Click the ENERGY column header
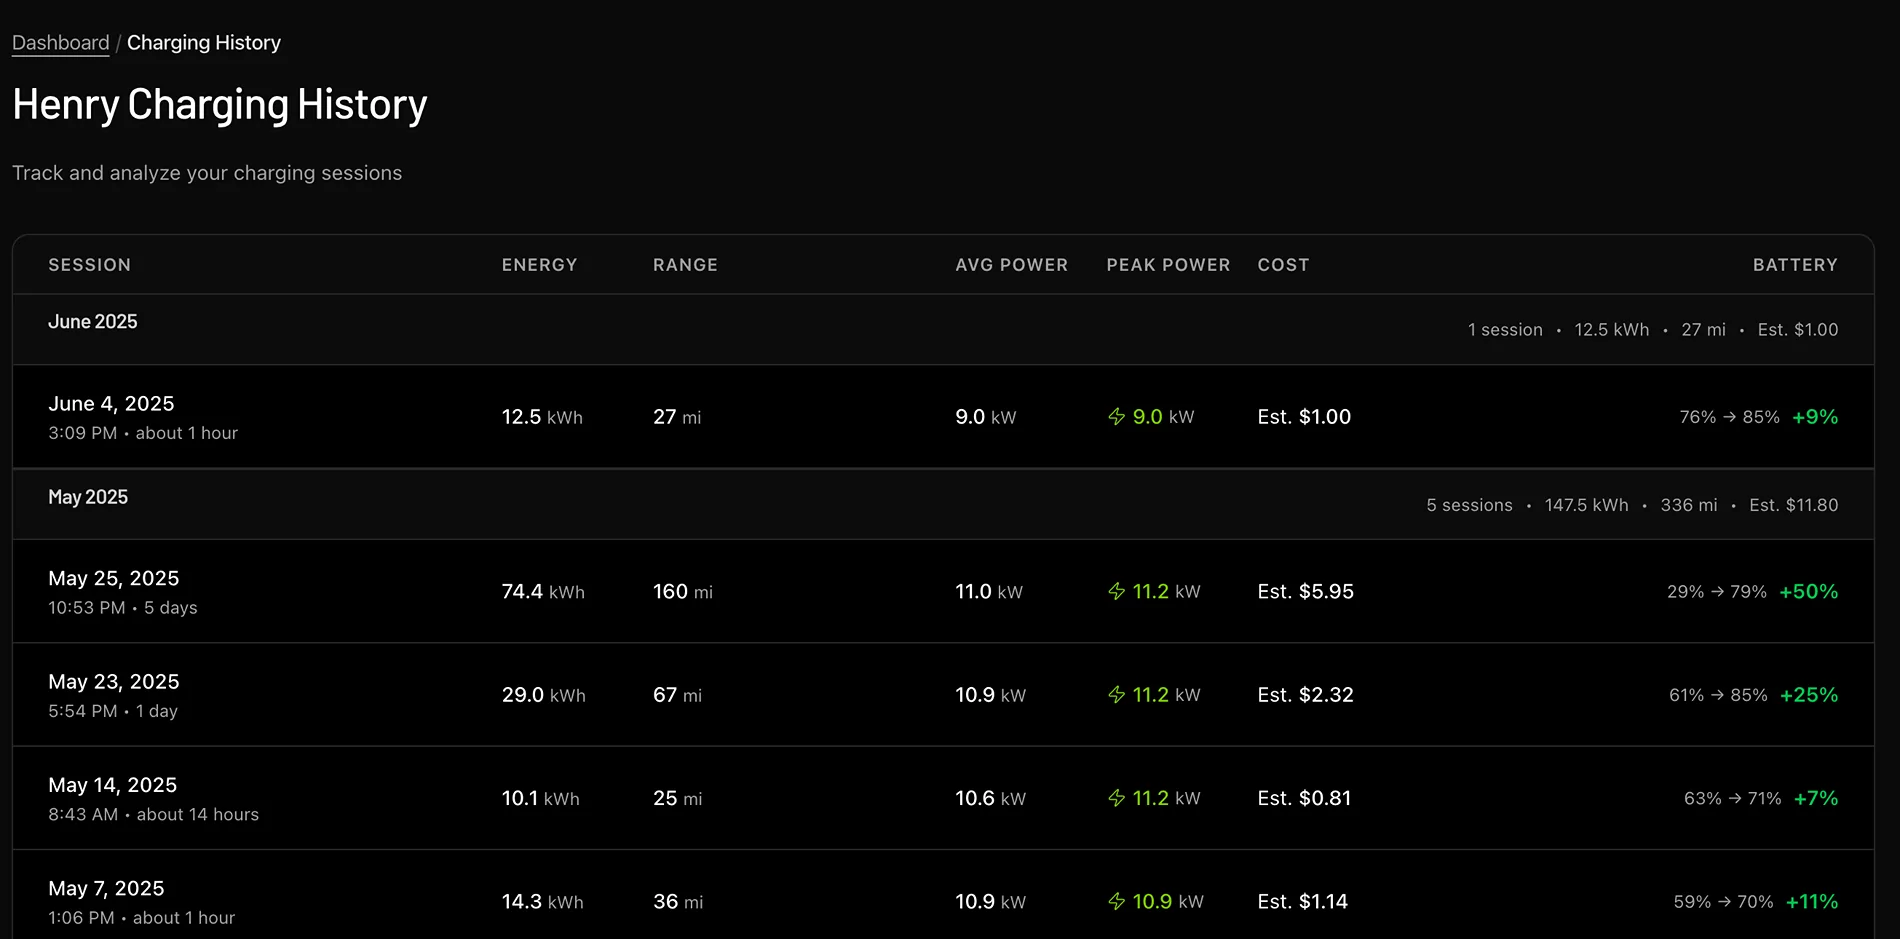The image size is (1900, 939). coord(540,265)
